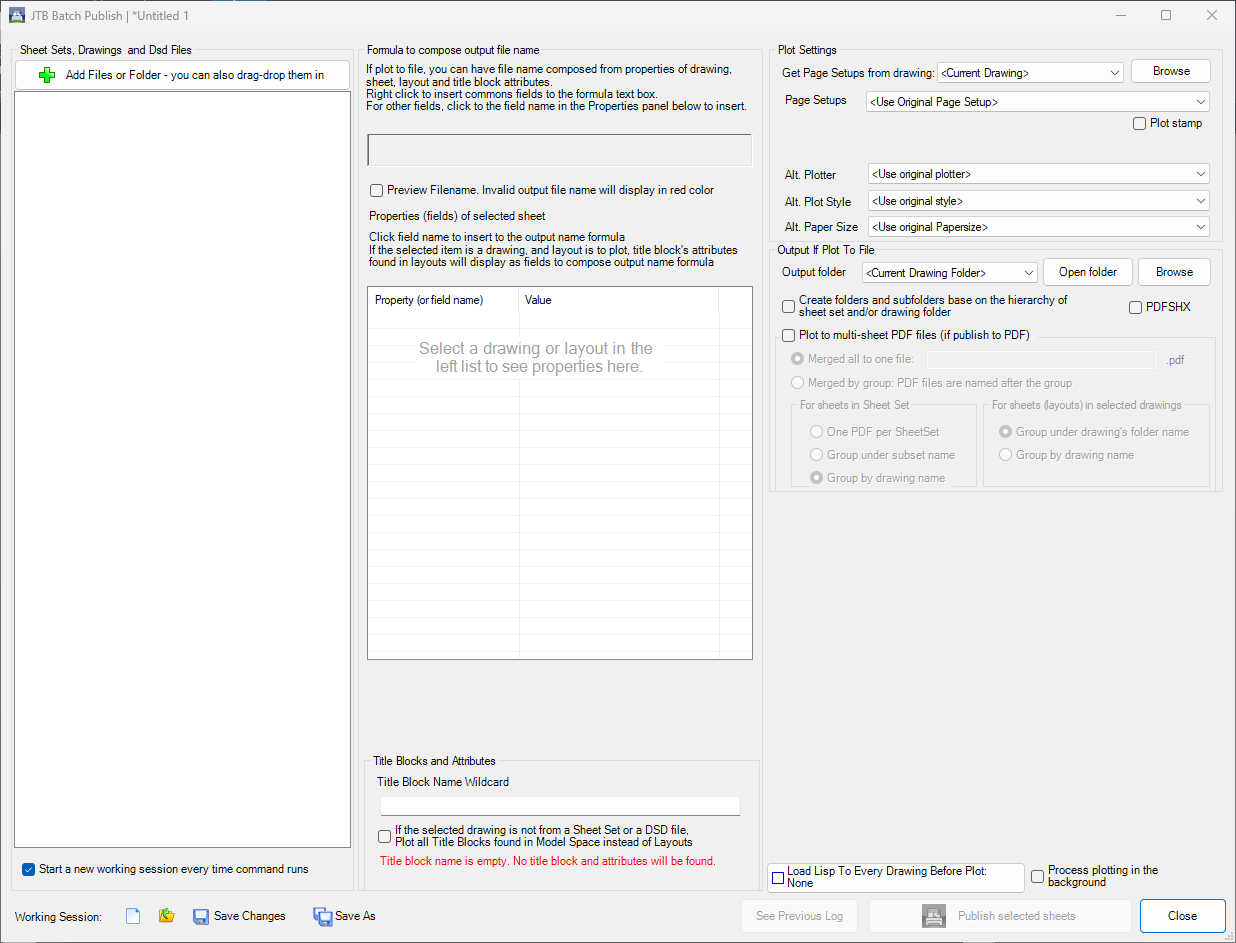Click Save Changes in Working Session bar
The width and height of the screenshot is (1236, 943).
pyautogui.click(x=239, y=916)
